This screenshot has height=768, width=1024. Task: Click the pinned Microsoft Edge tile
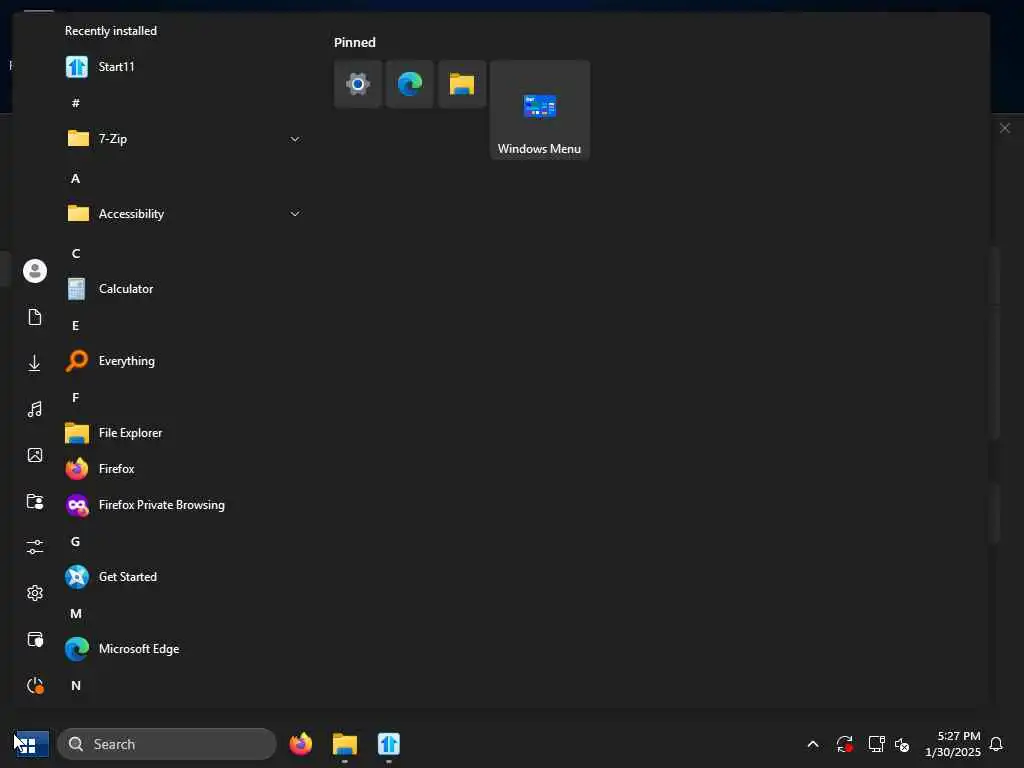tap(410, 84)
